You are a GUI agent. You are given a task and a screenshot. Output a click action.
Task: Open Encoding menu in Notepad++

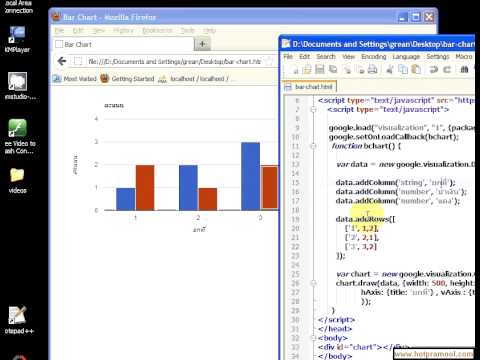374,56
